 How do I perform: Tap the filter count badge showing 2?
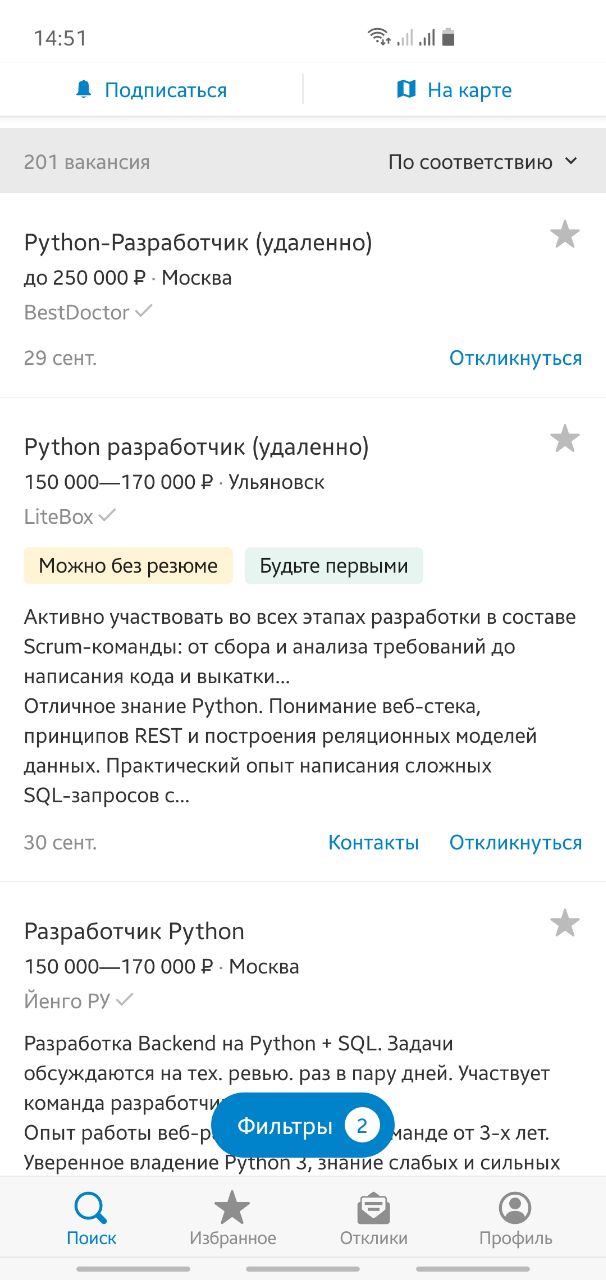point(362,1126)
